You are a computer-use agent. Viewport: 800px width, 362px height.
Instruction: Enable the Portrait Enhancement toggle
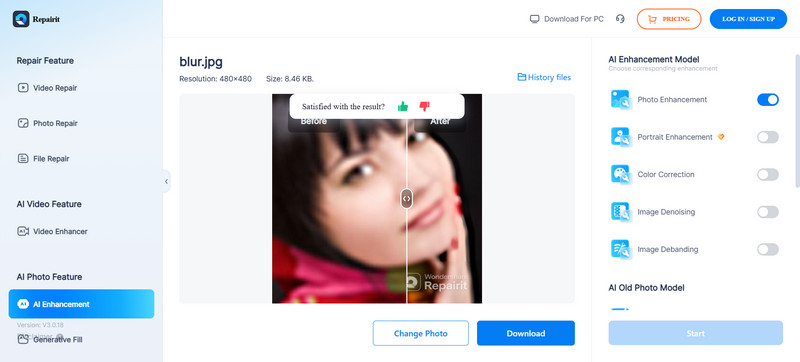click(x=767, y=137)
